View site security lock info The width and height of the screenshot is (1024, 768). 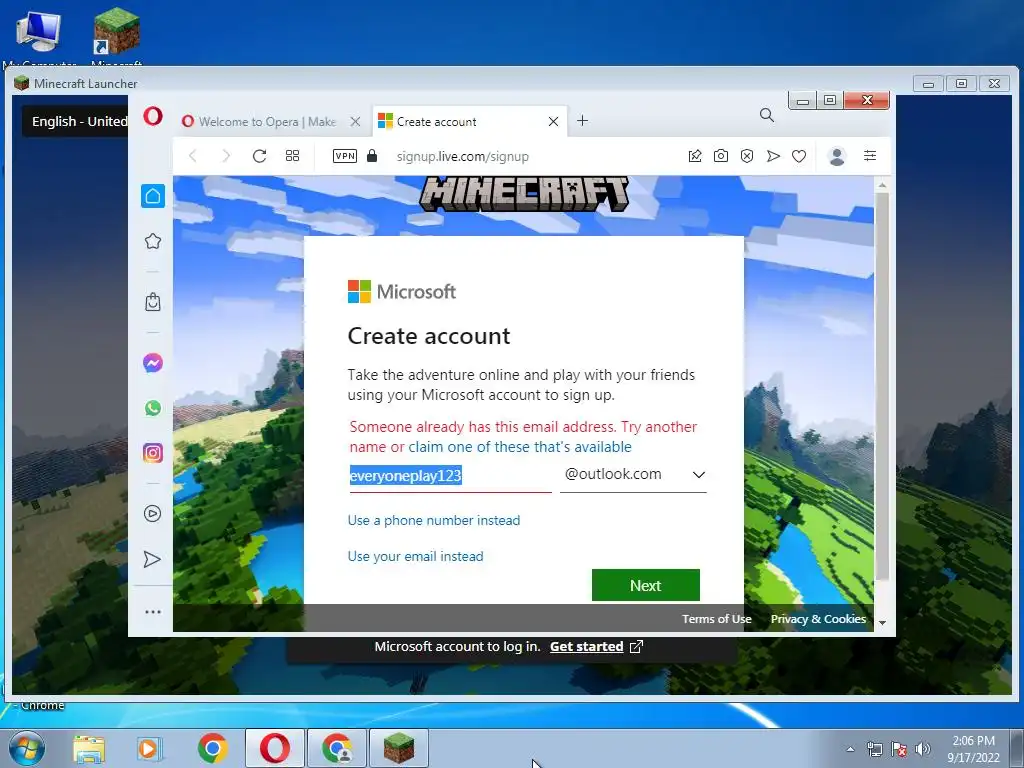(x=372, y=155)
